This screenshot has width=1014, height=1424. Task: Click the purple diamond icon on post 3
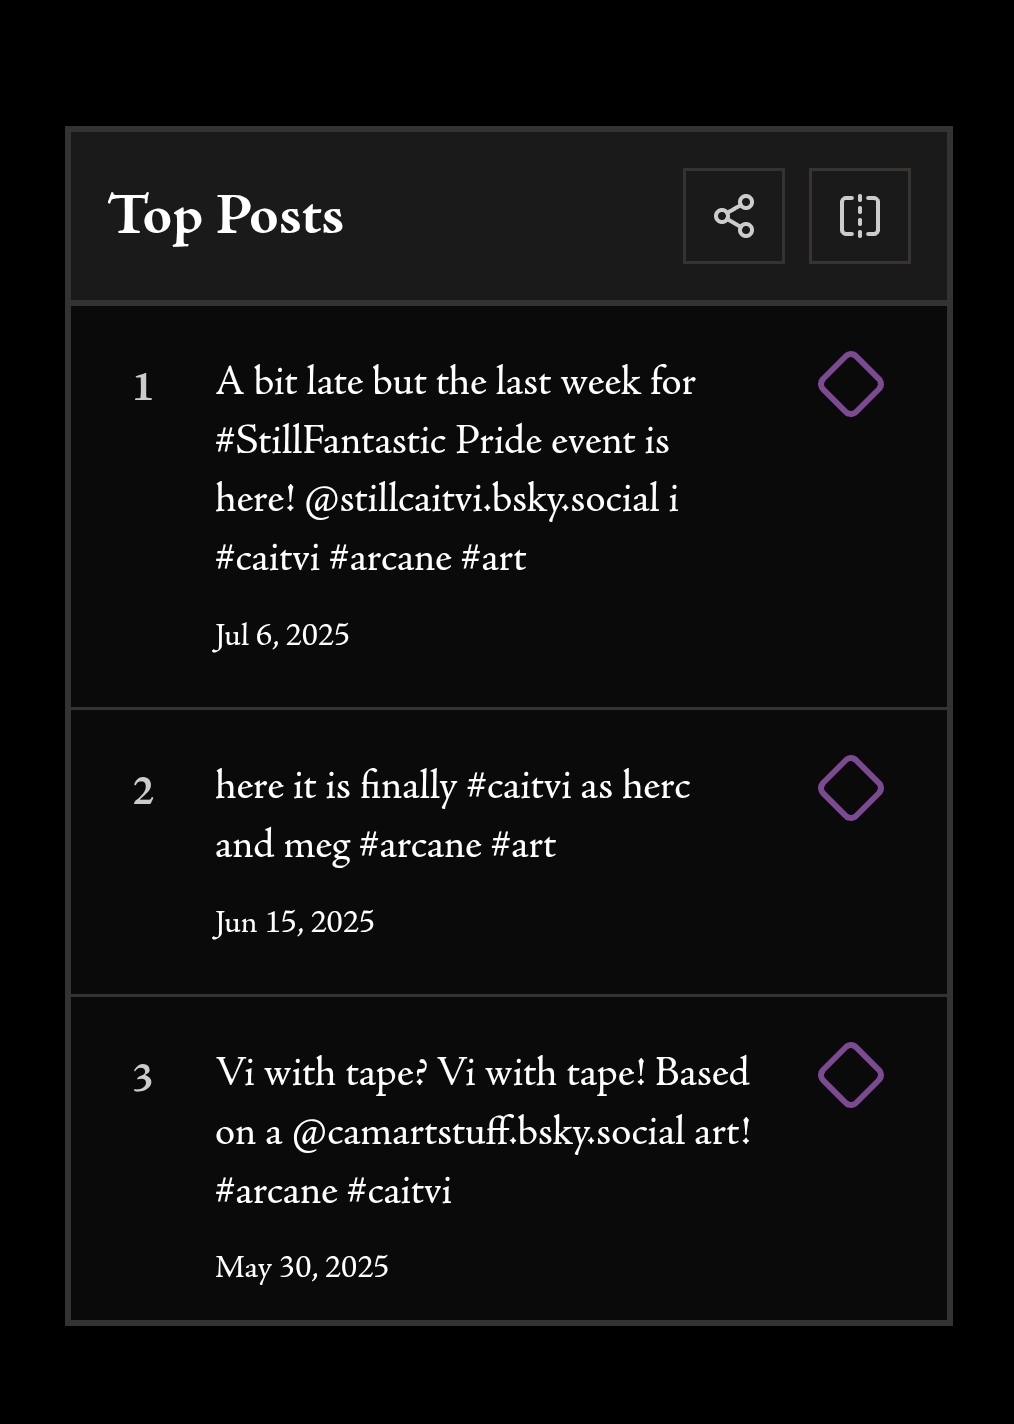click(850, 1075)
